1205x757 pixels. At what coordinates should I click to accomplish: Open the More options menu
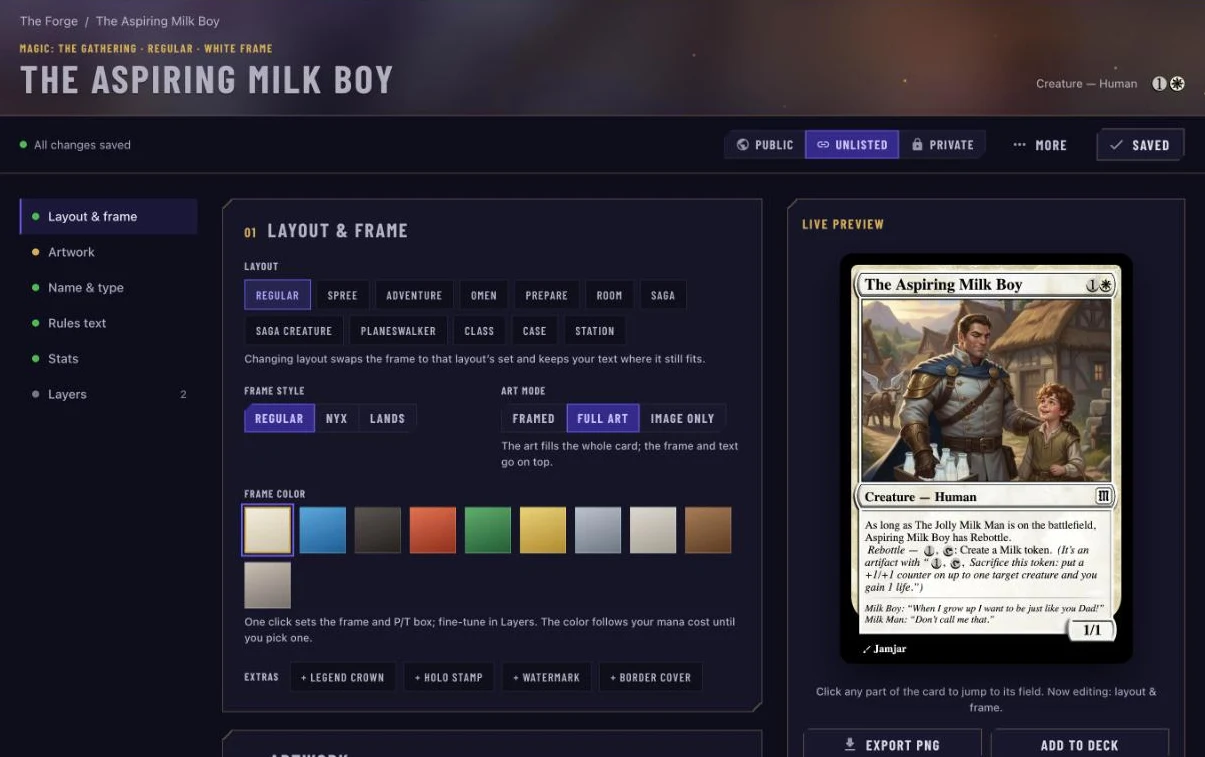1040,145
